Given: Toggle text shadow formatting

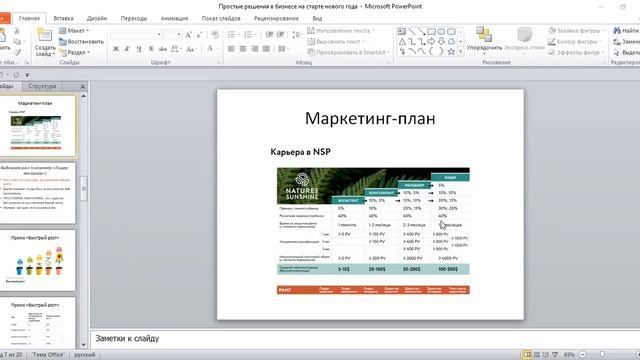Looking at the screenshot, I should (x=151, y=49).
